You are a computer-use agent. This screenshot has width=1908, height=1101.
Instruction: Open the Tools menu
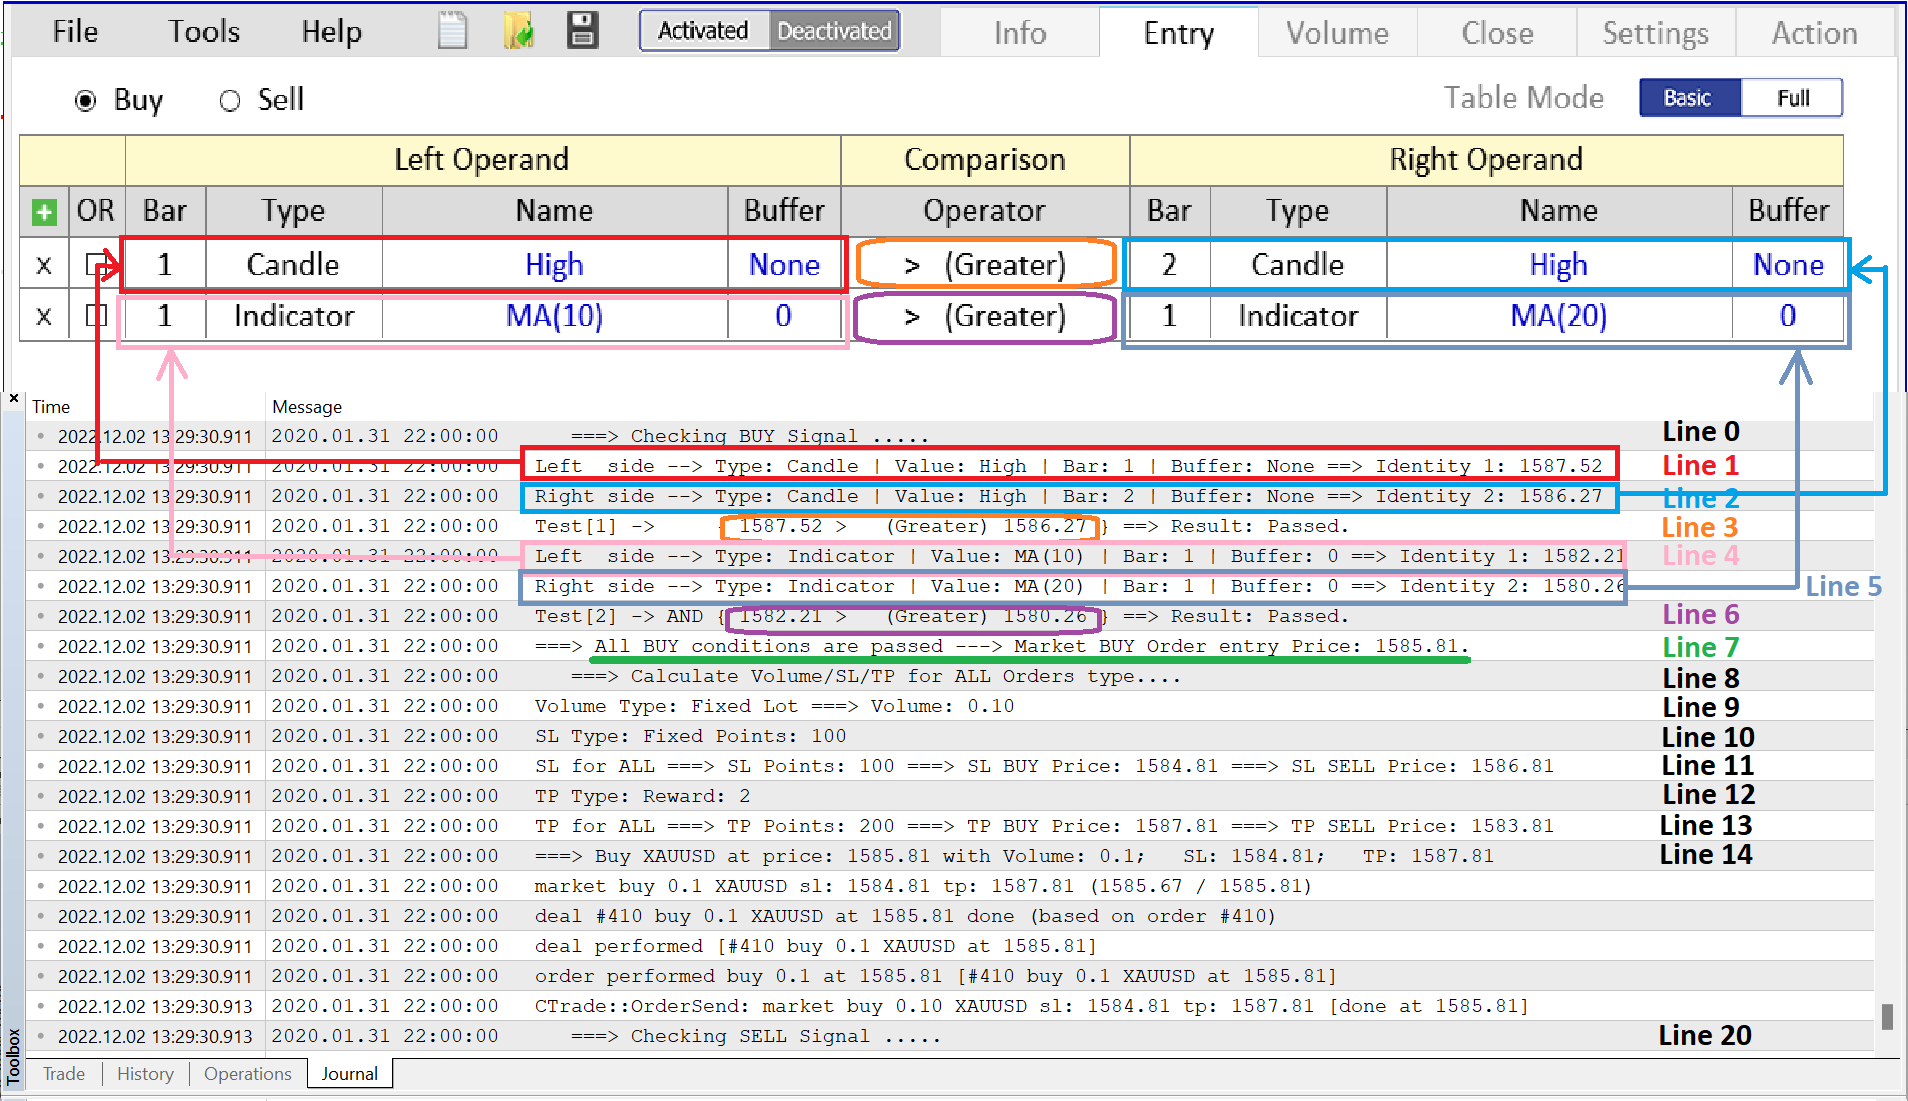(x=203, y=30)
